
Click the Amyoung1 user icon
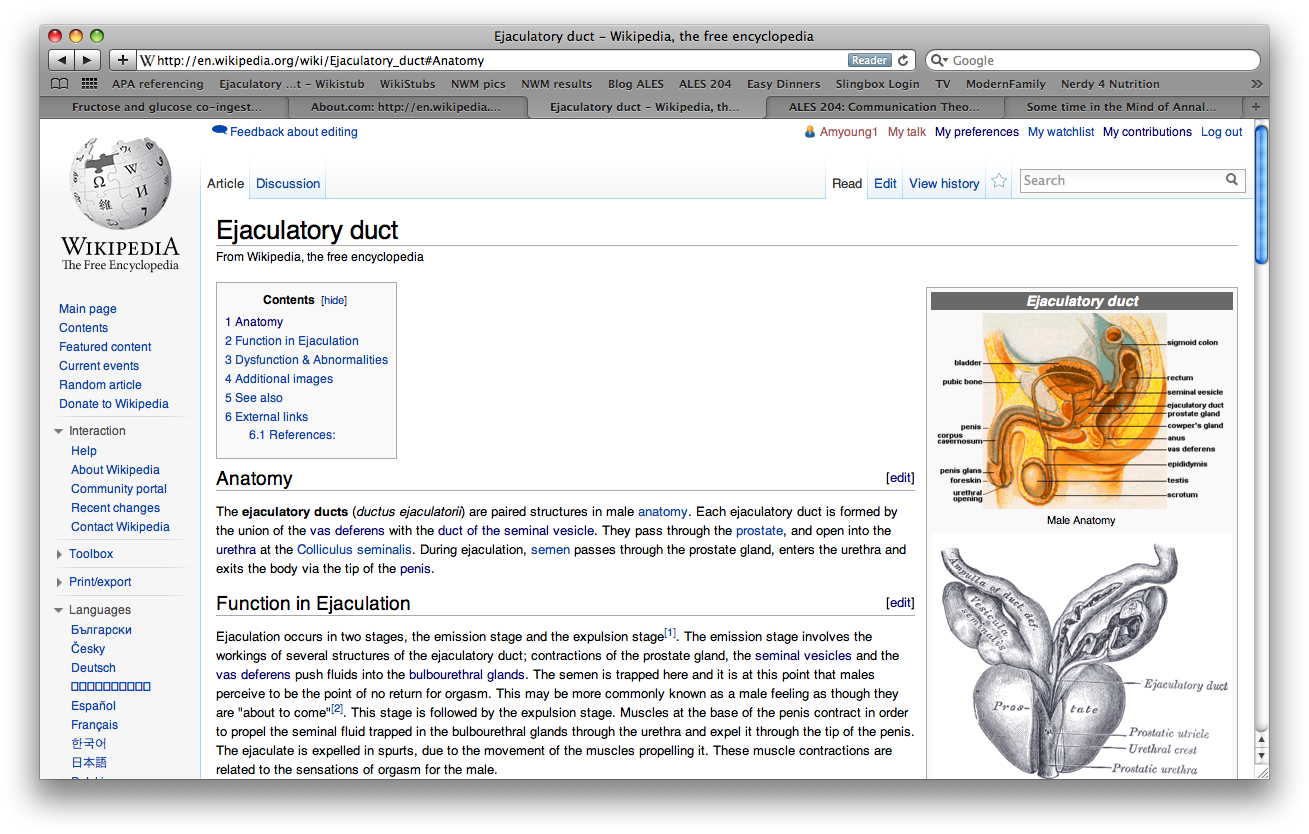coord(810,132)
